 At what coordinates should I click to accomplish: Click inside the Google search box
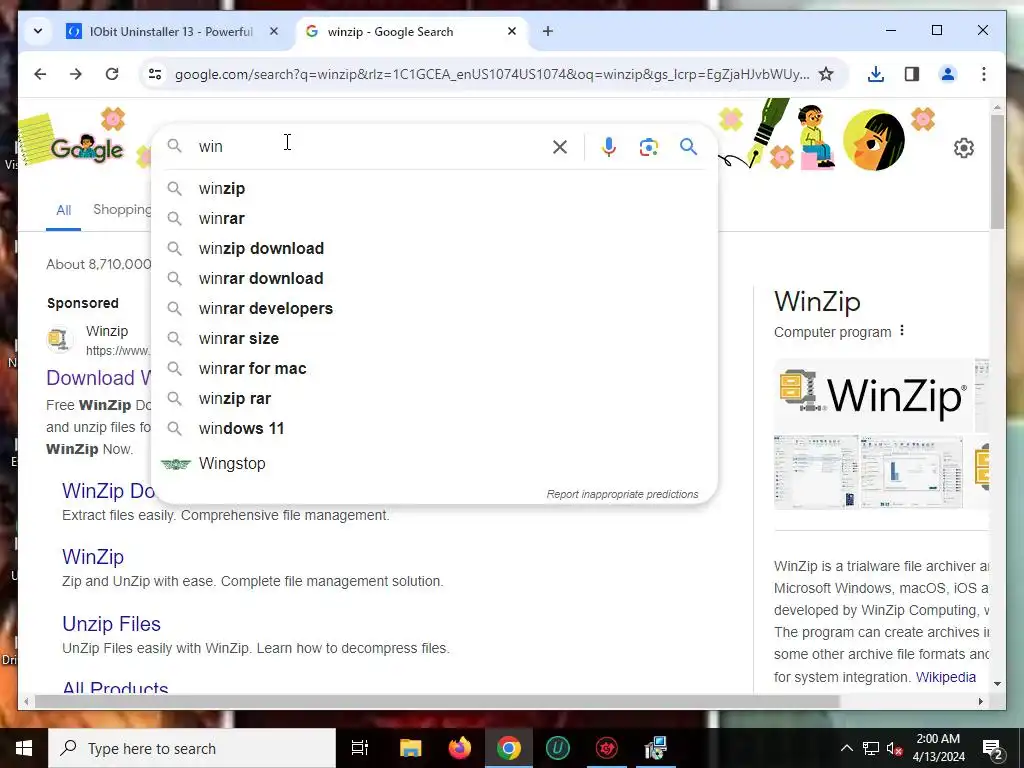coord(366,146)
